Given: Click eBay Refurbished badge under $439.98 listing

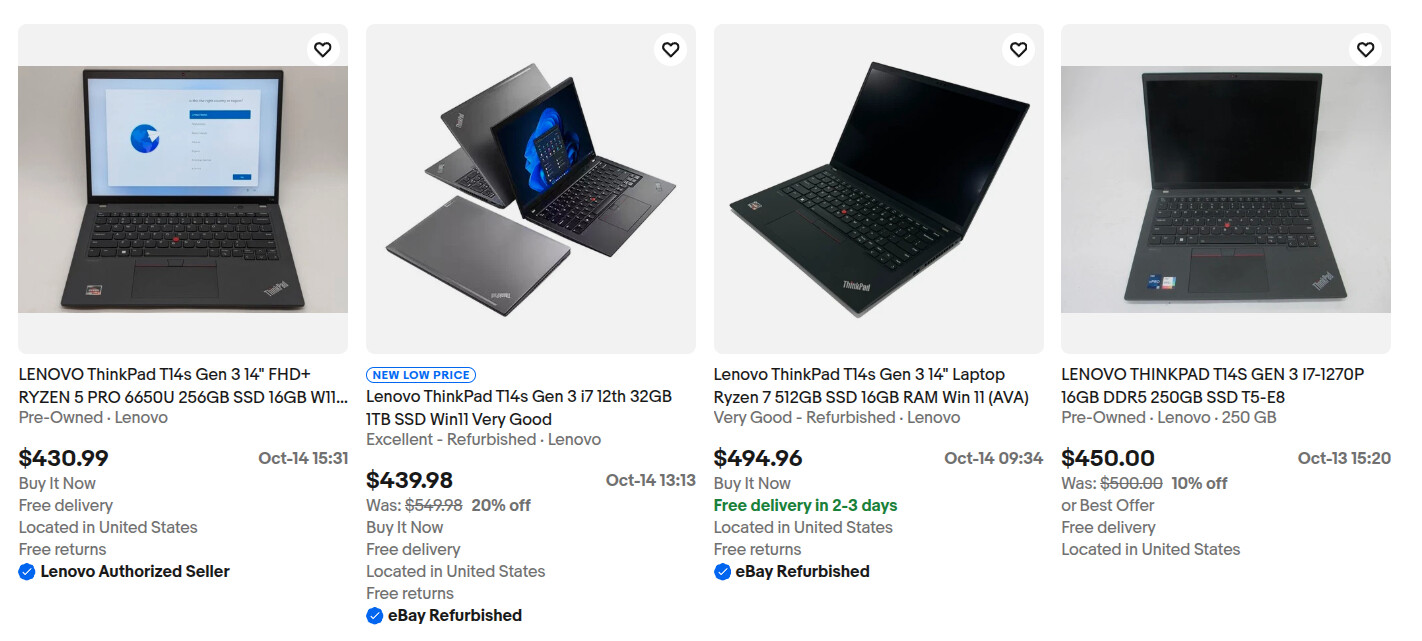Looking at the screenshot, I should pos(375,616).
